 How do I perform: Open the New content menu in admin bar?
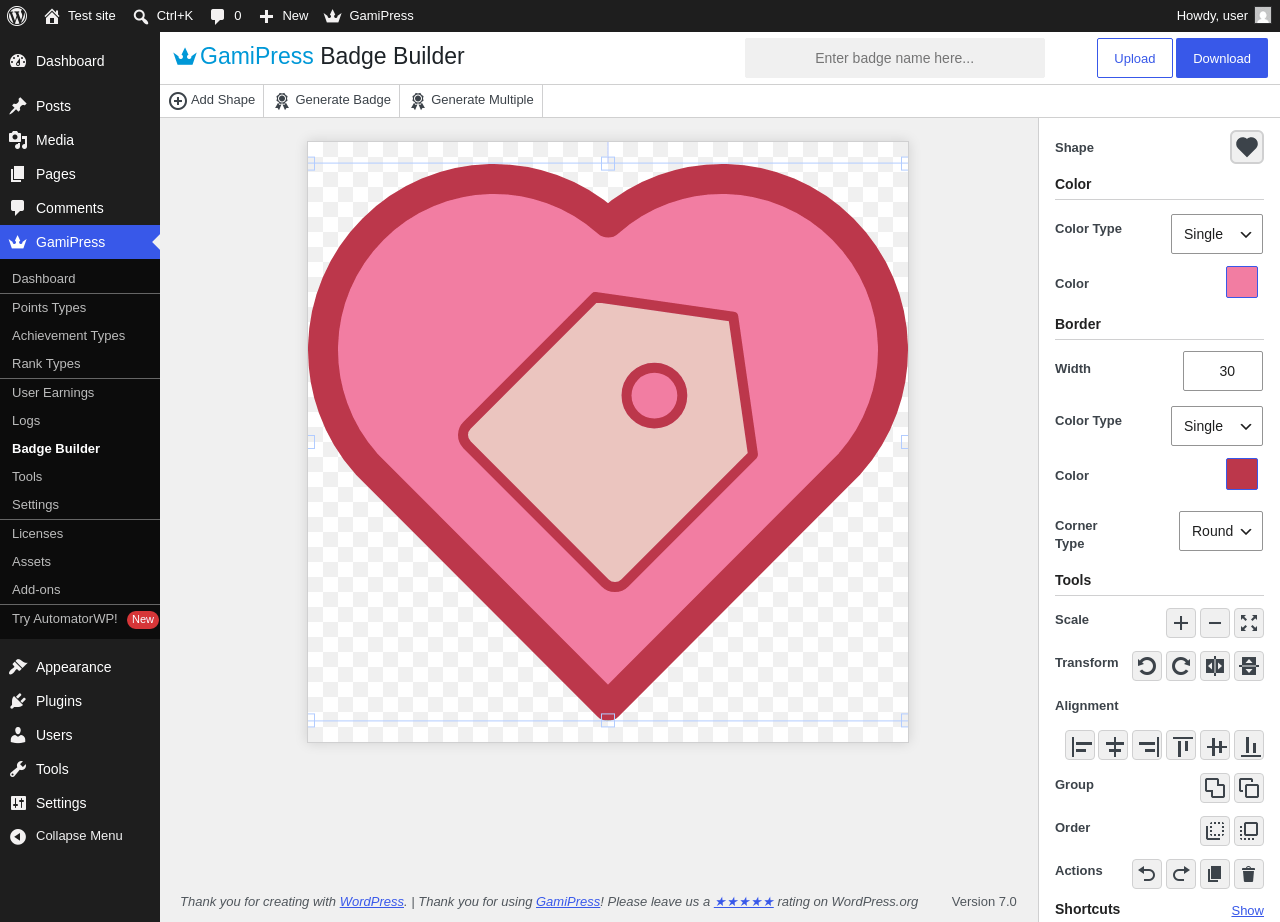pos(284,16)
